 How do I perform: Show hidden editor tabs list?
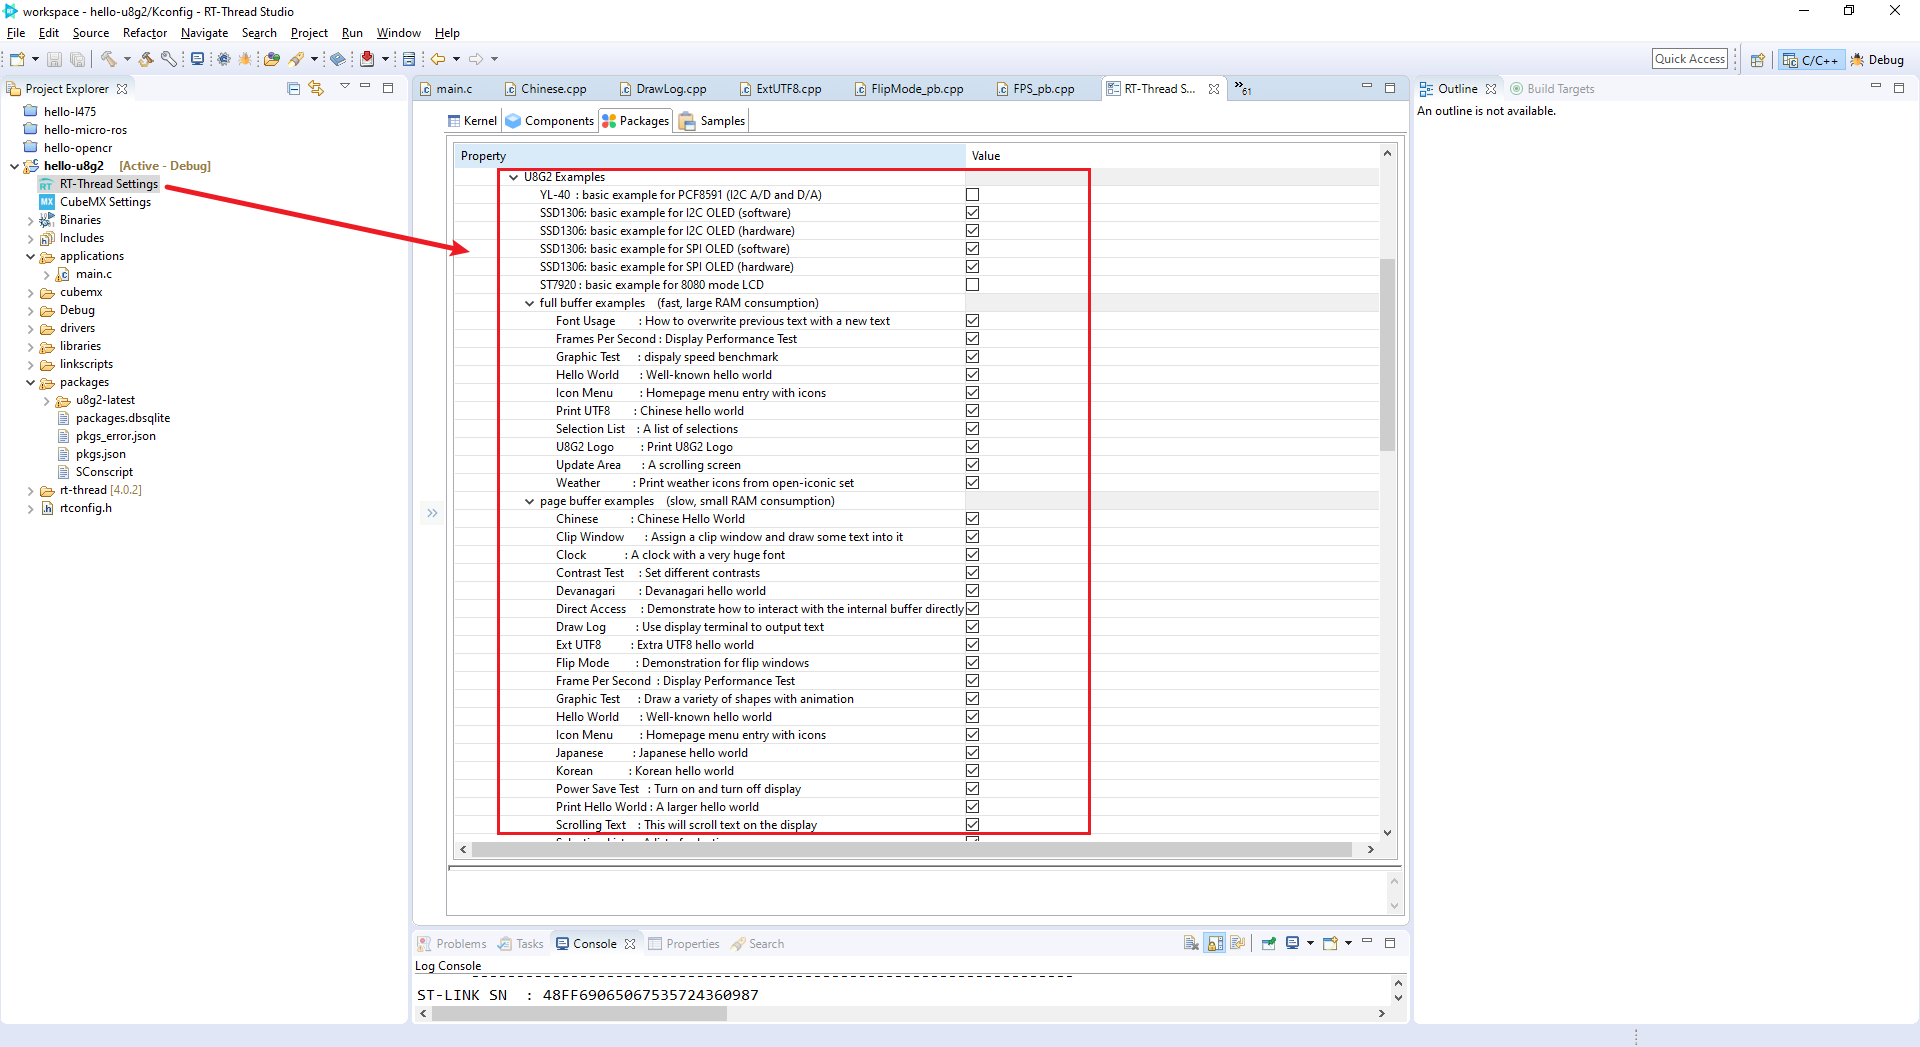click(1242, 89)
